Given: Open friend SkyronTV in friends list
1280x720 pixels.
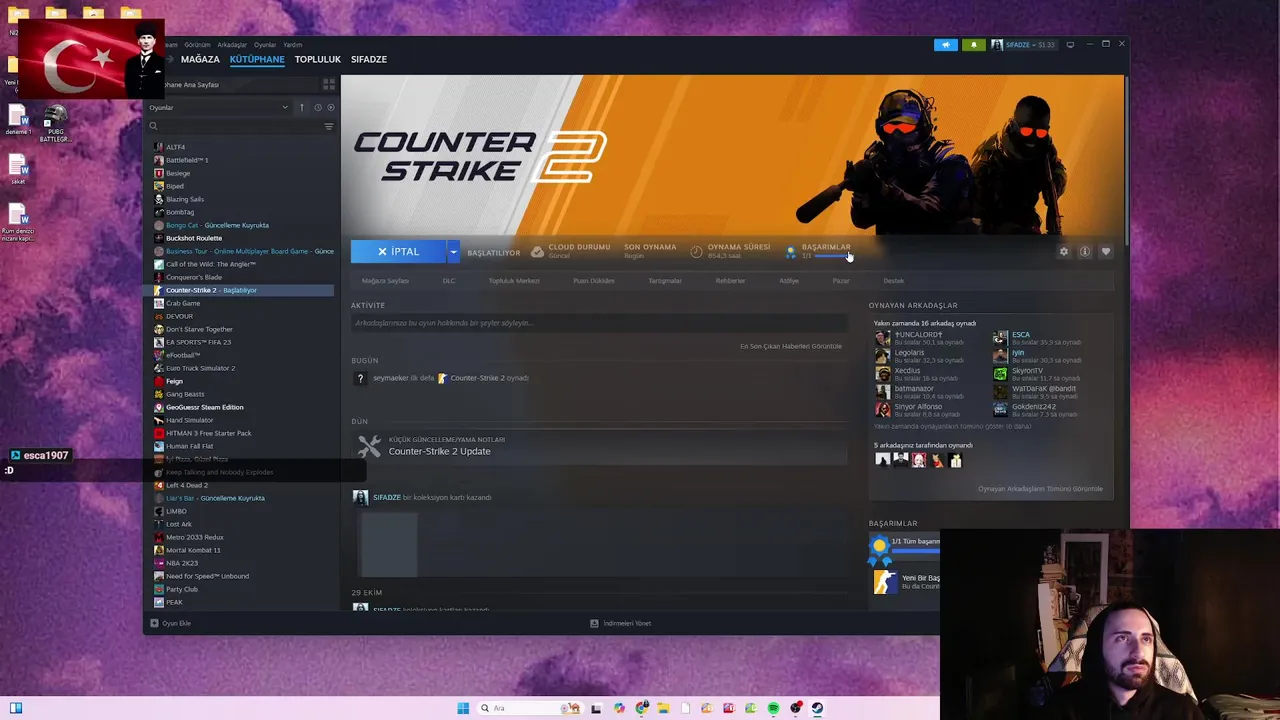Looking at the screenshot, I should pyautogui.click(x=1027, y=371).
